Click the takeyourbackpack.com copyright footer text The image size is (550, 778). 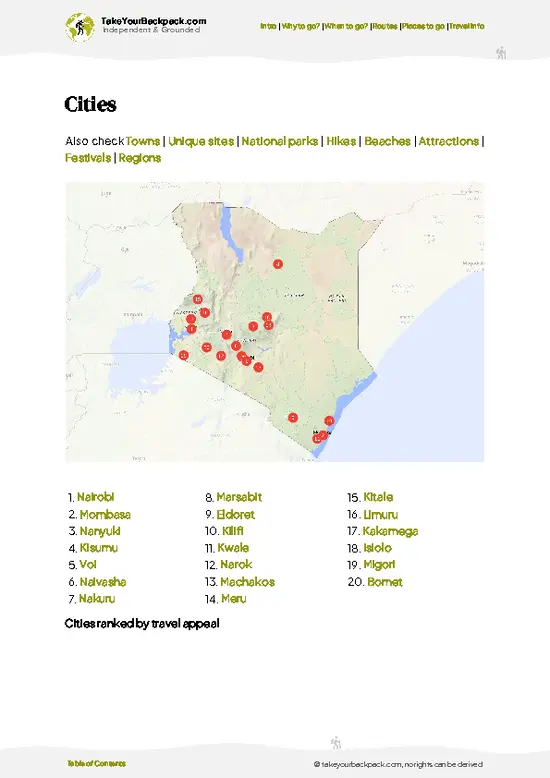[398, 765]
